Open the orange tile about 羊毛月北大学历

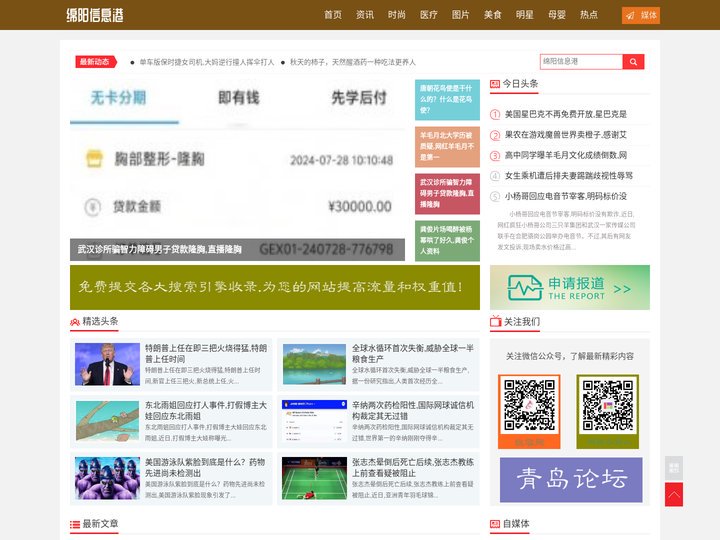click(447, 146)
